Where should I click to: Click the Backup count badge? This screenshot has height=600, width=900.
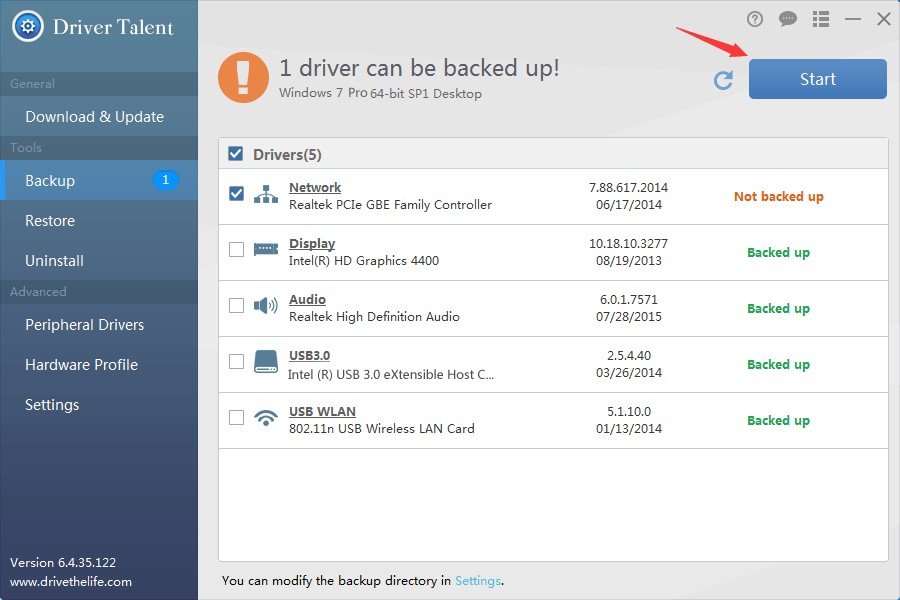[x=165, y=180]
